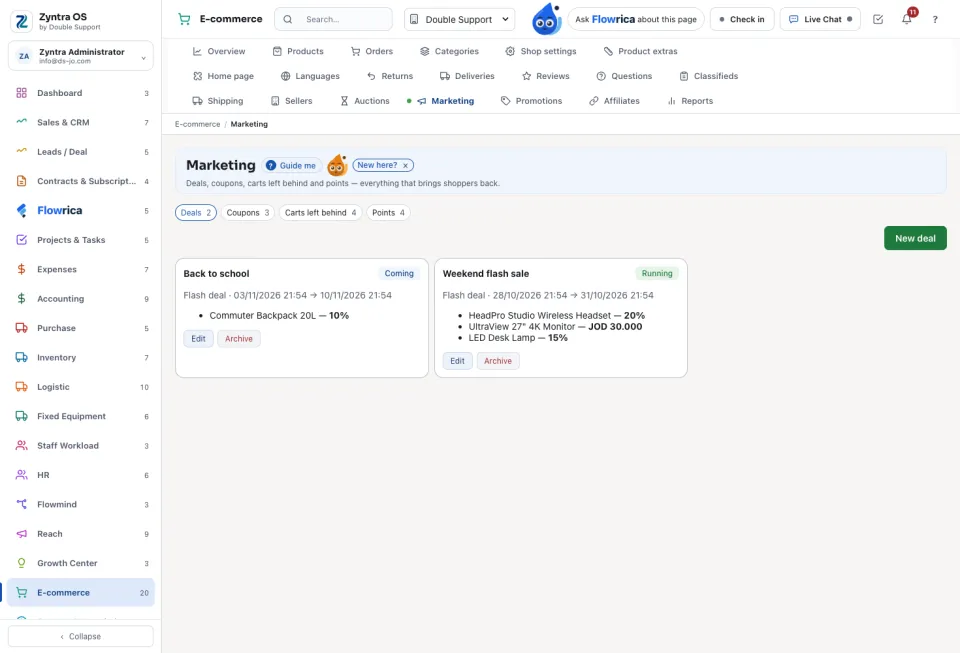Open Dashboard from the sidebar icon
Screen dimensions: 960x653
tap(21, 93)
